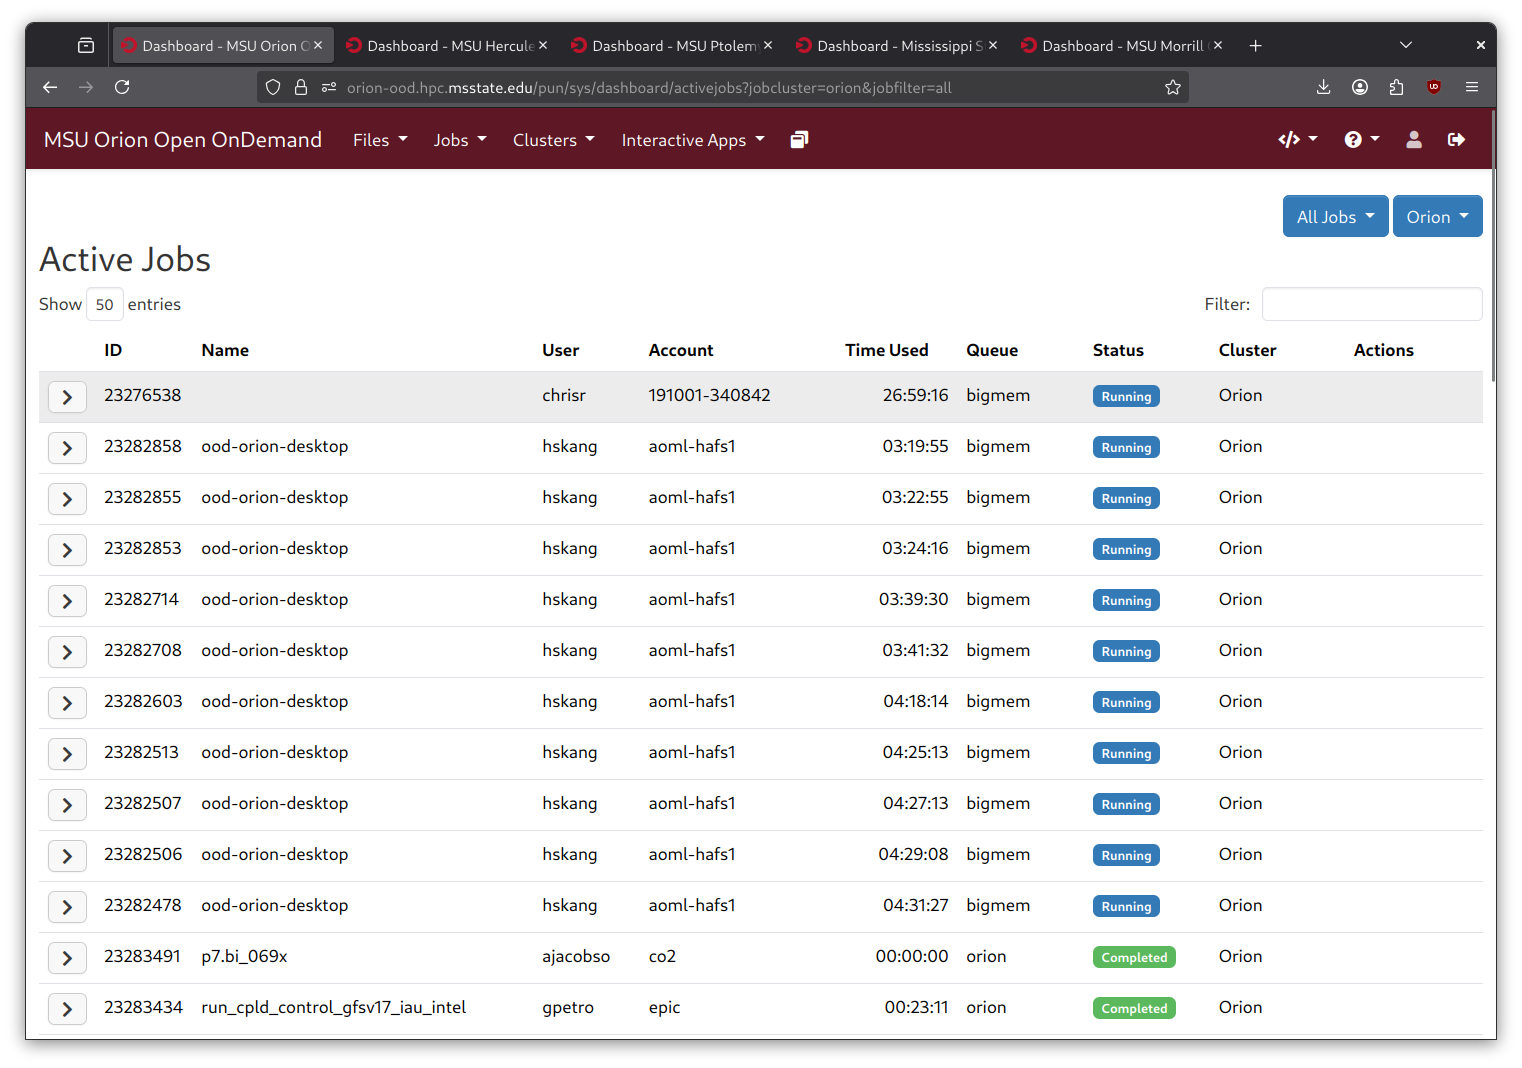Expand details for job 23282603
The height and width of the screenshot is (1068, 1522).
pos(67,703)
